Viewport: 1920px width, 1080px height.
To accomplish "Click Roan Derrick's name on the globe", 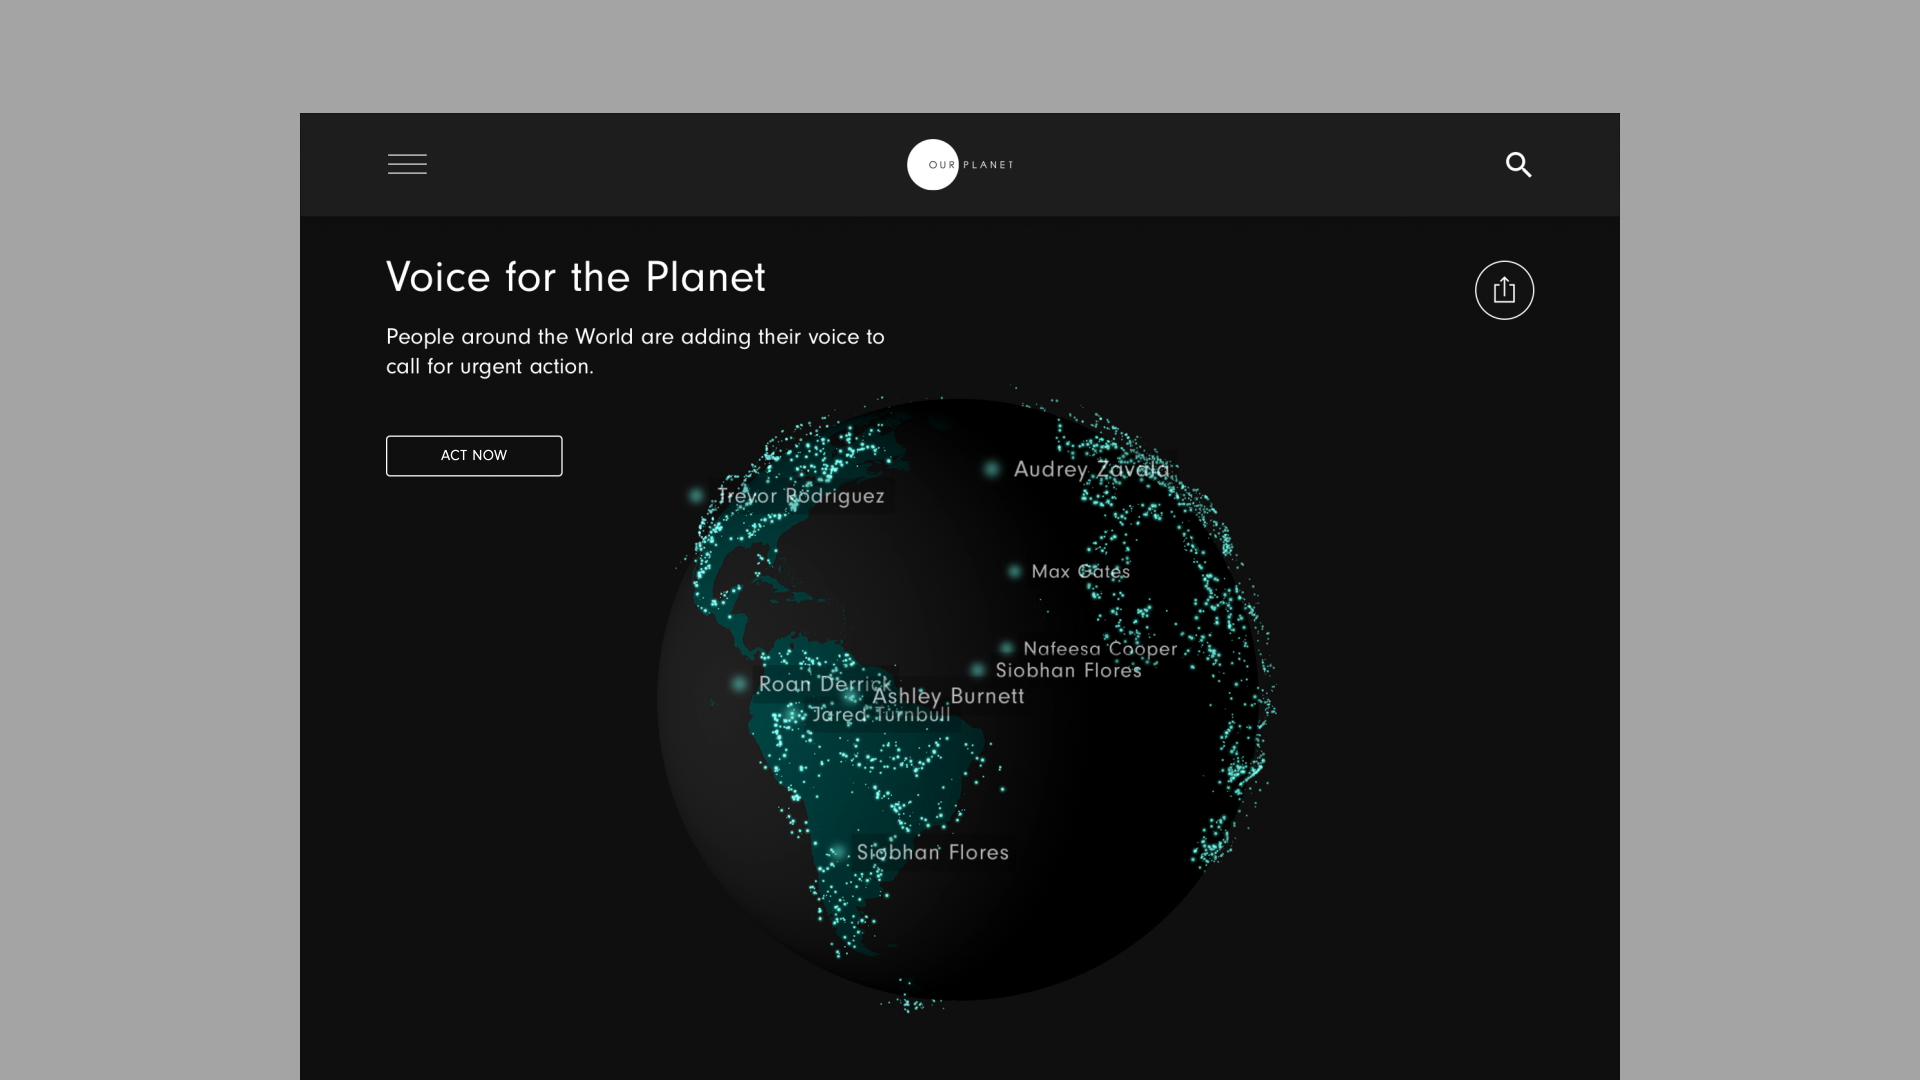I will (x=825, y=684).
